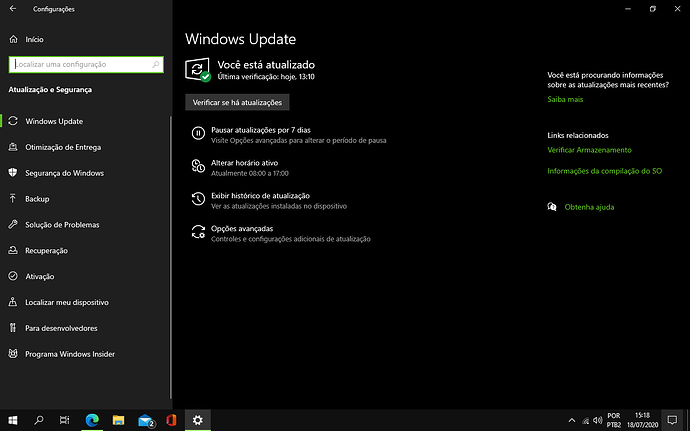Click the Ativação checkmark circle icon
Screen dimensions: 690x431
(13, 276)
